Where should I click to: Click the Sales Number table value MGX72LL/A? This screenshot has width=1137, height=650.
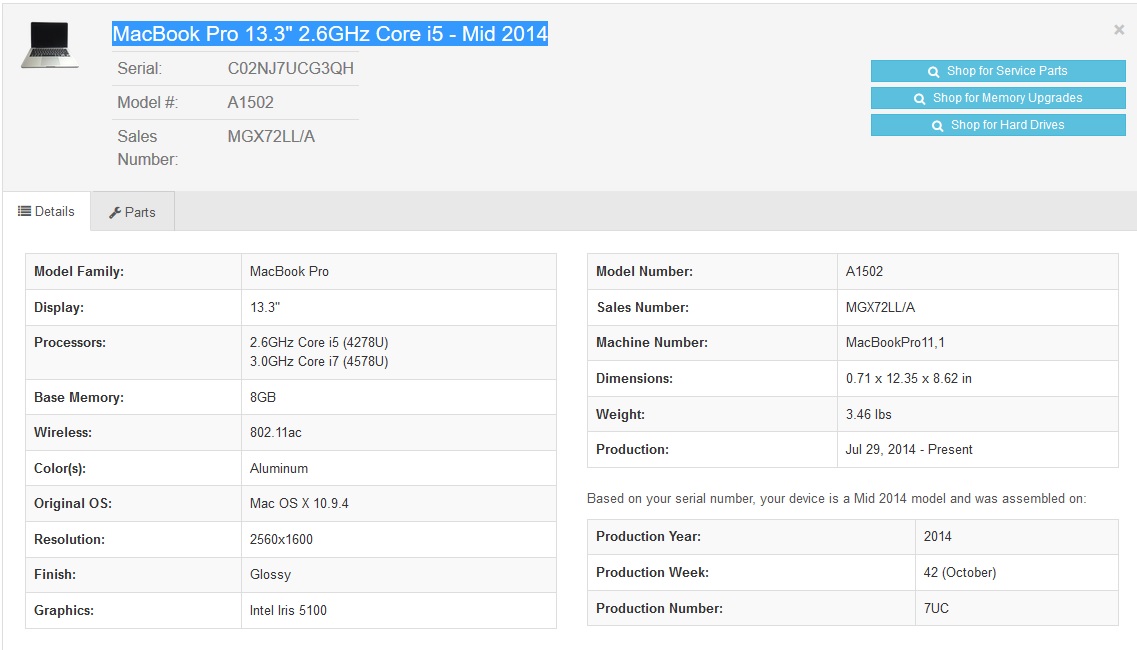coord(880,308)
